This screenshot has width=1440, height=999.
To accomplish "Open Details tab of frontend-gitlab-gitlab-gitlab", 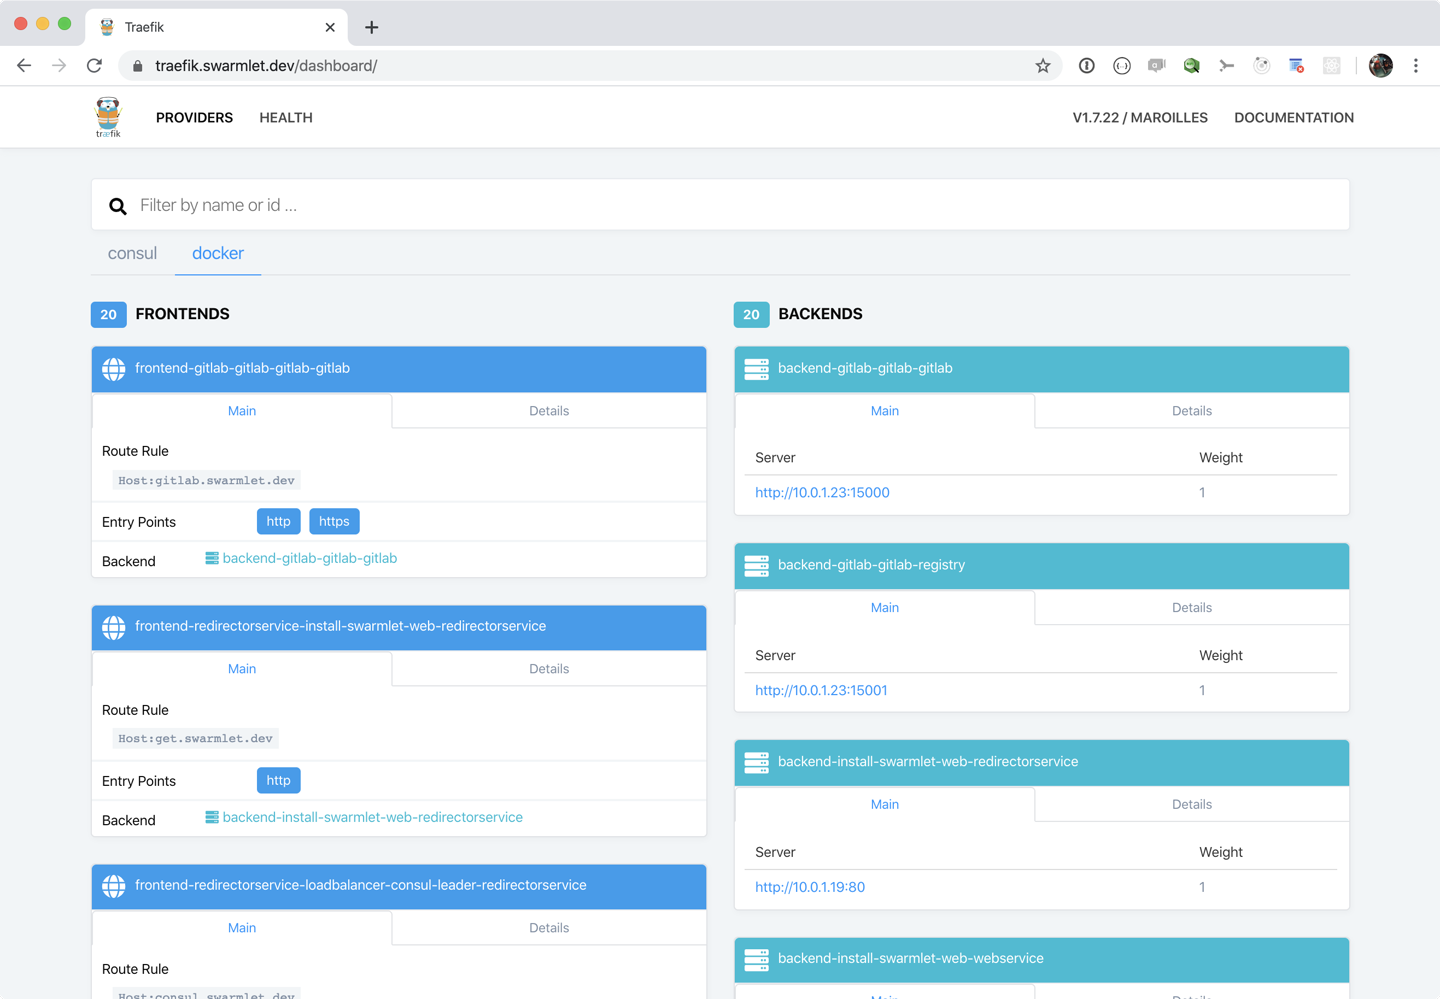I will (548, 411).
